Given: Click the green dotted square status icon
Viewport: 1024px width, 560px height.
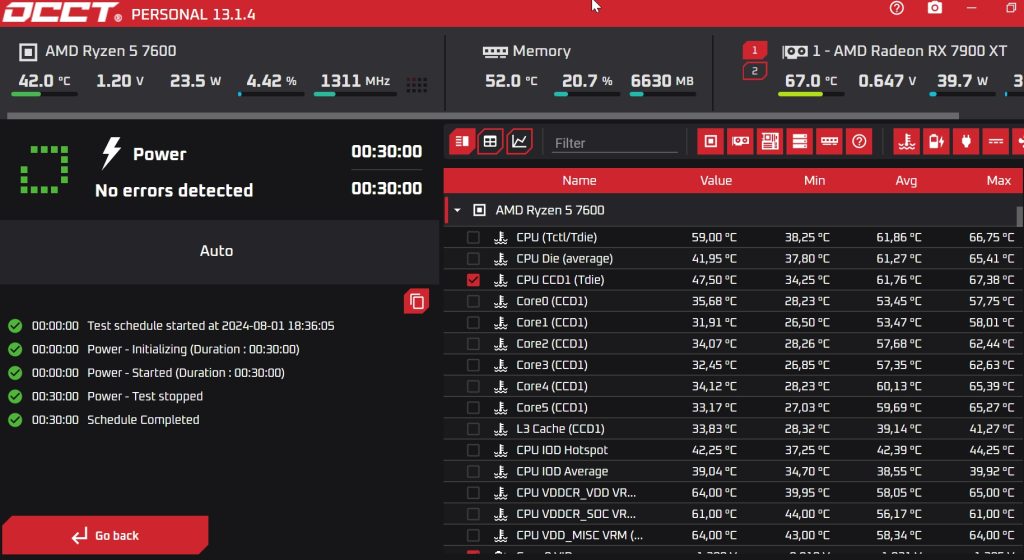Looking at the screenshot, I should point(44,170).
